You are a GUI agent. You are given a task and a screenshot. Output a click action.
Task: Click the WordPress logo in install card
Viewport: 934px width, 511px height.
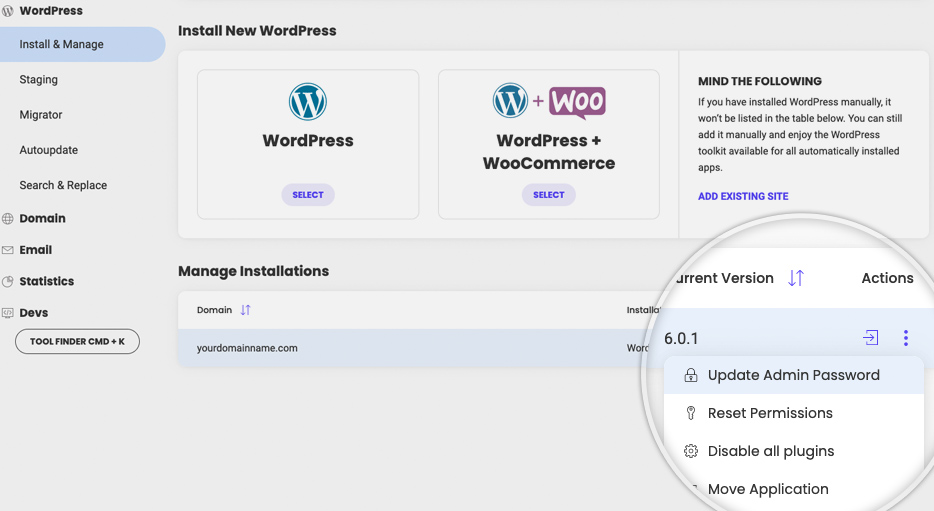(308, 102)
